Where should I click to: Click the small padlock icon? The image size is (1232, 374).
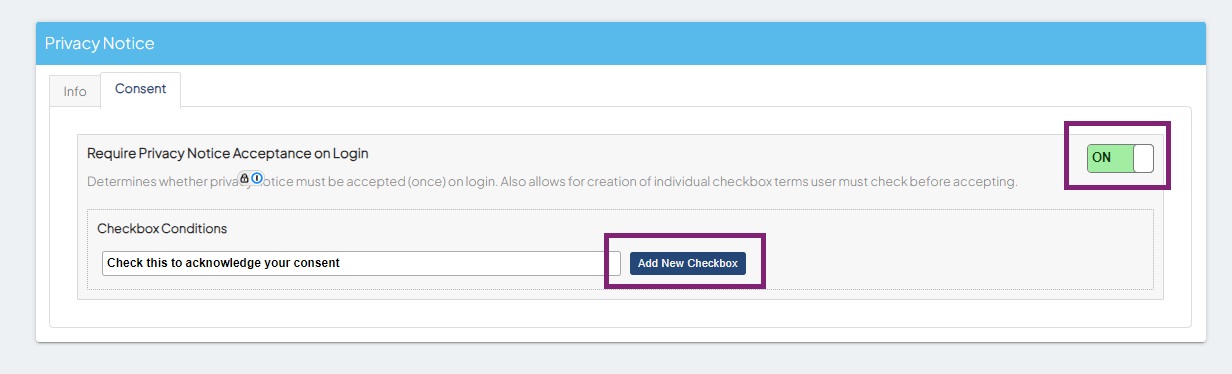pos(245,178)
